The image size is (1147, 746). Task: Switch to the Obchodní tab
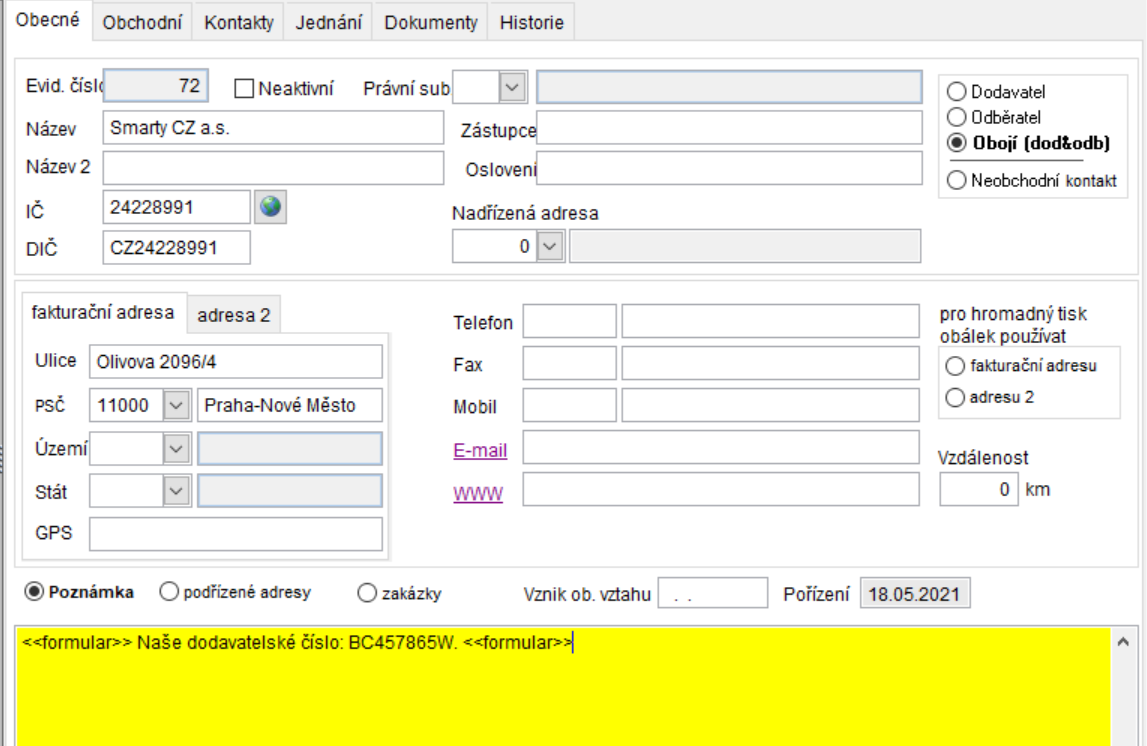click(142, 23)
